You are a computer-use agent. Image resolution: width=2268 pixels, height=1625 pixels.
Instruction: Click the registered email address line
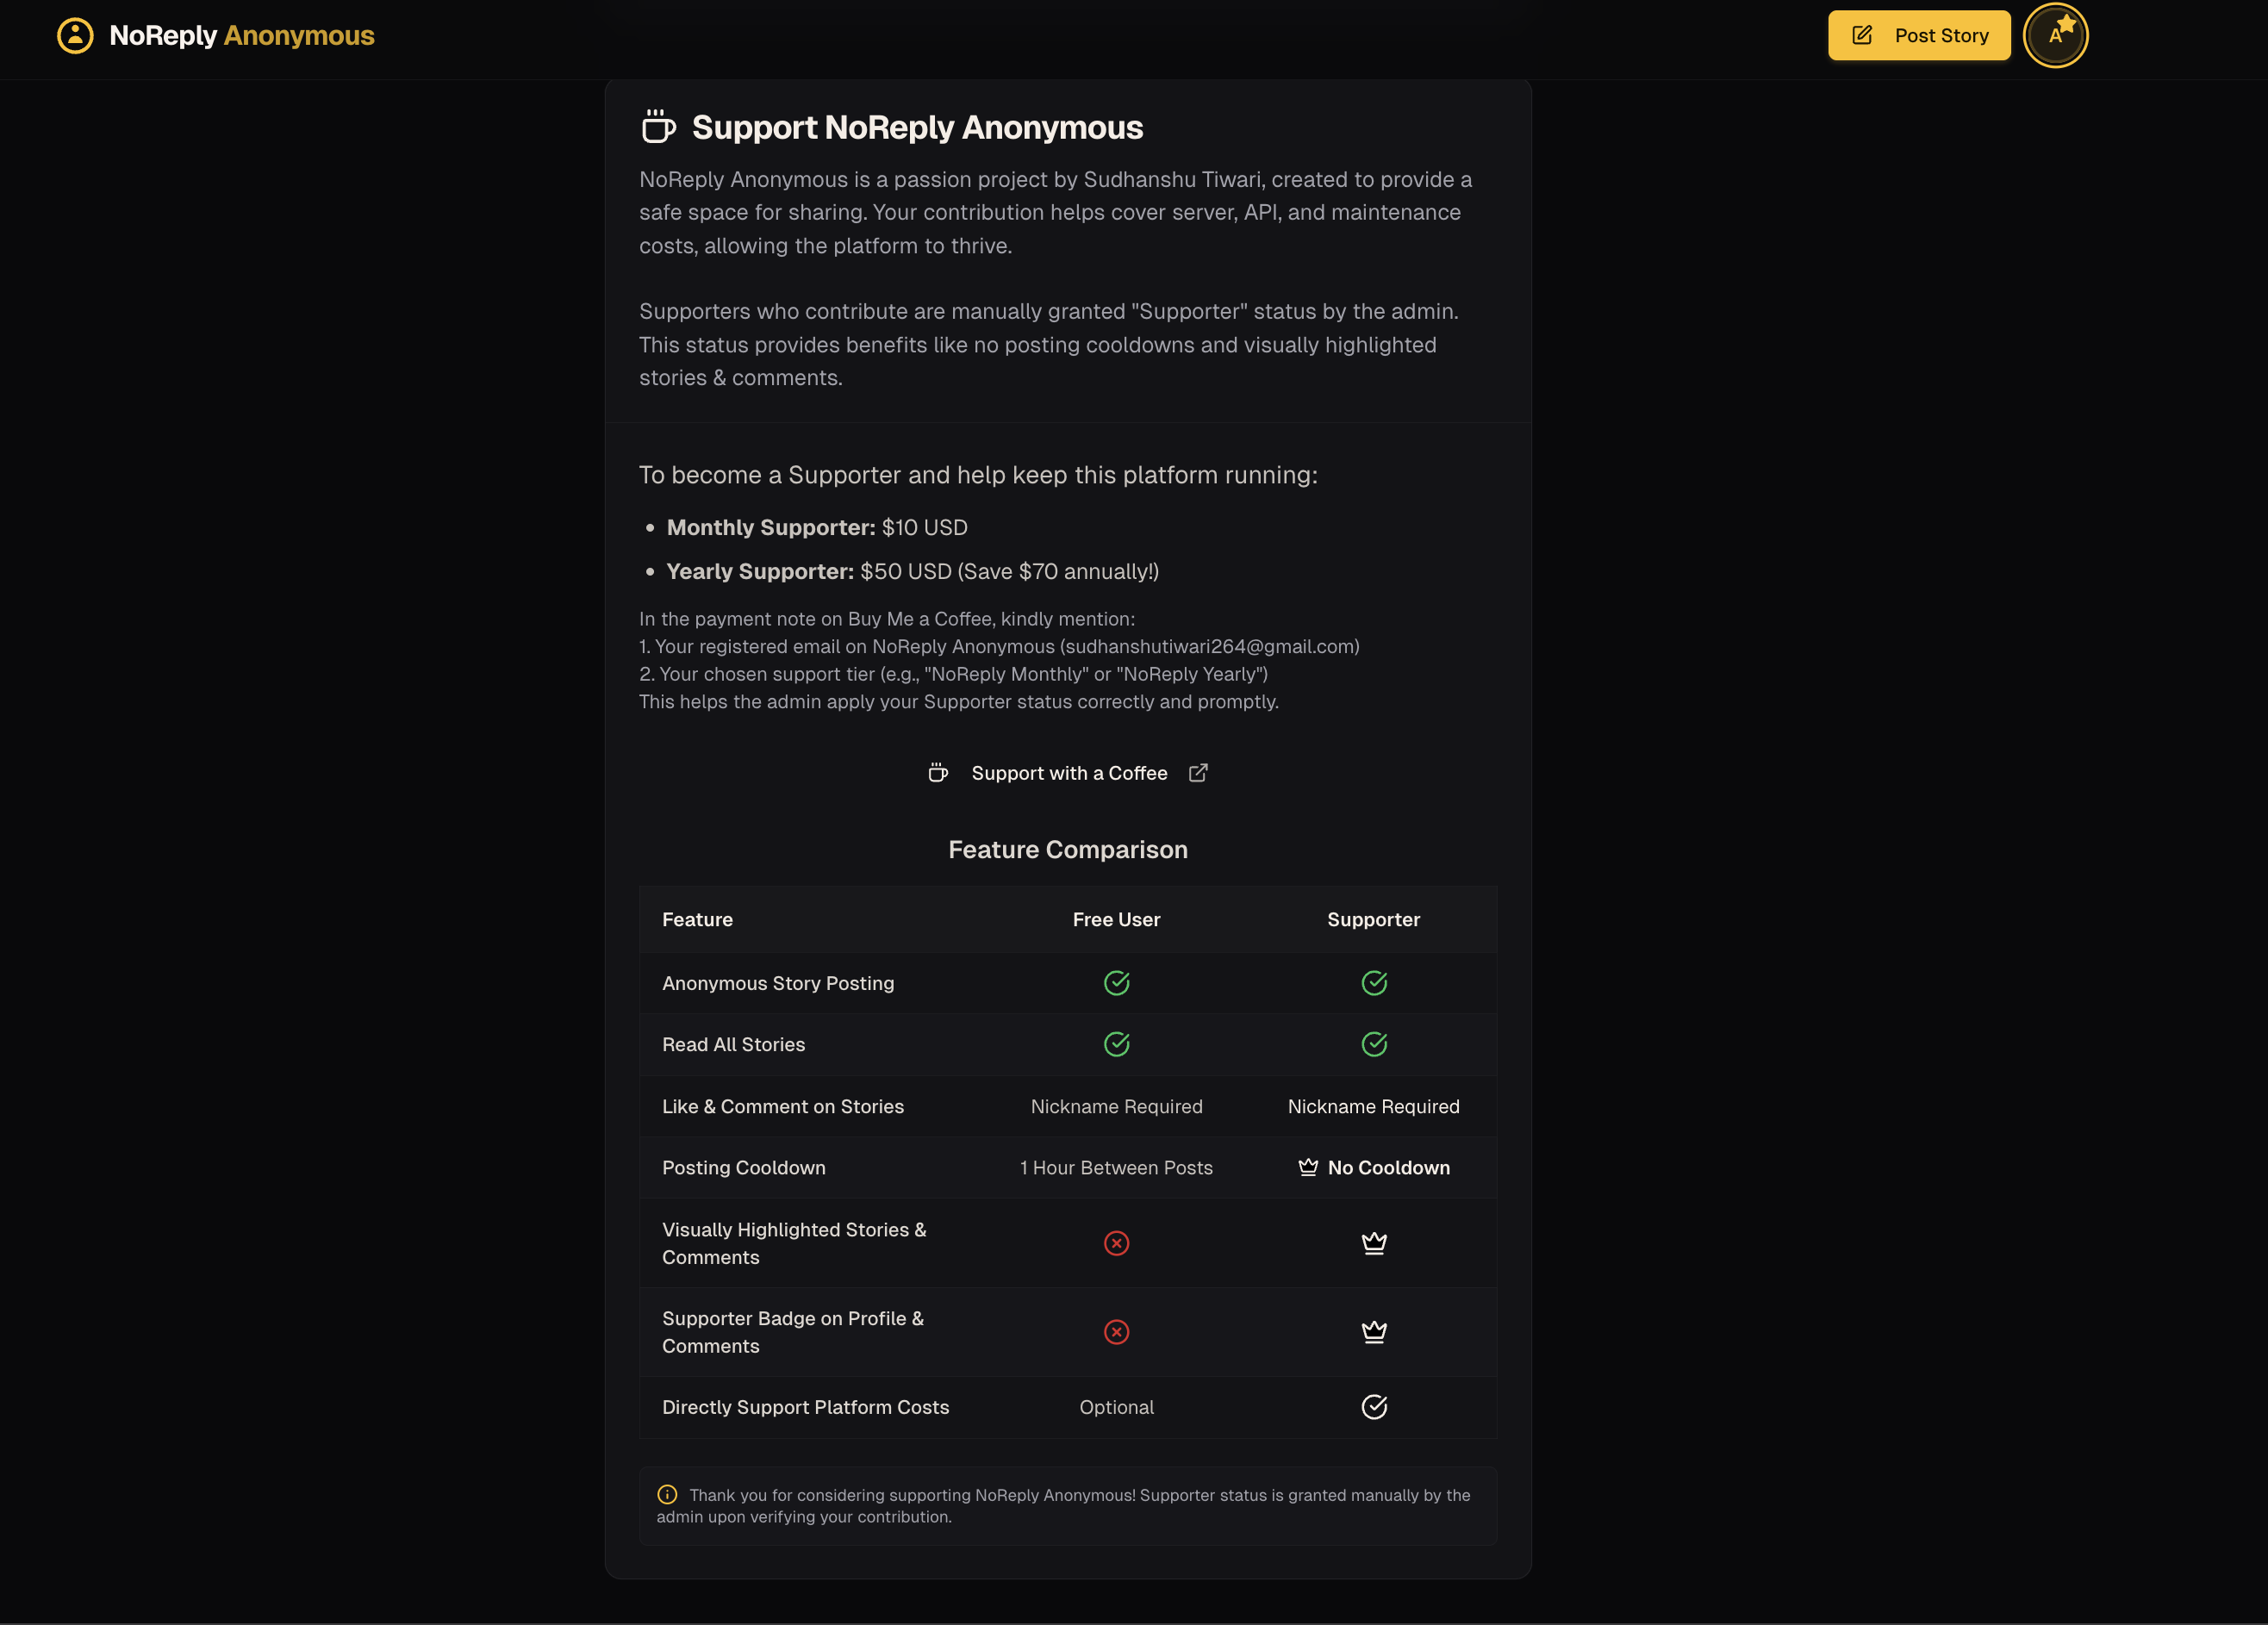click(x=999, y=646)
